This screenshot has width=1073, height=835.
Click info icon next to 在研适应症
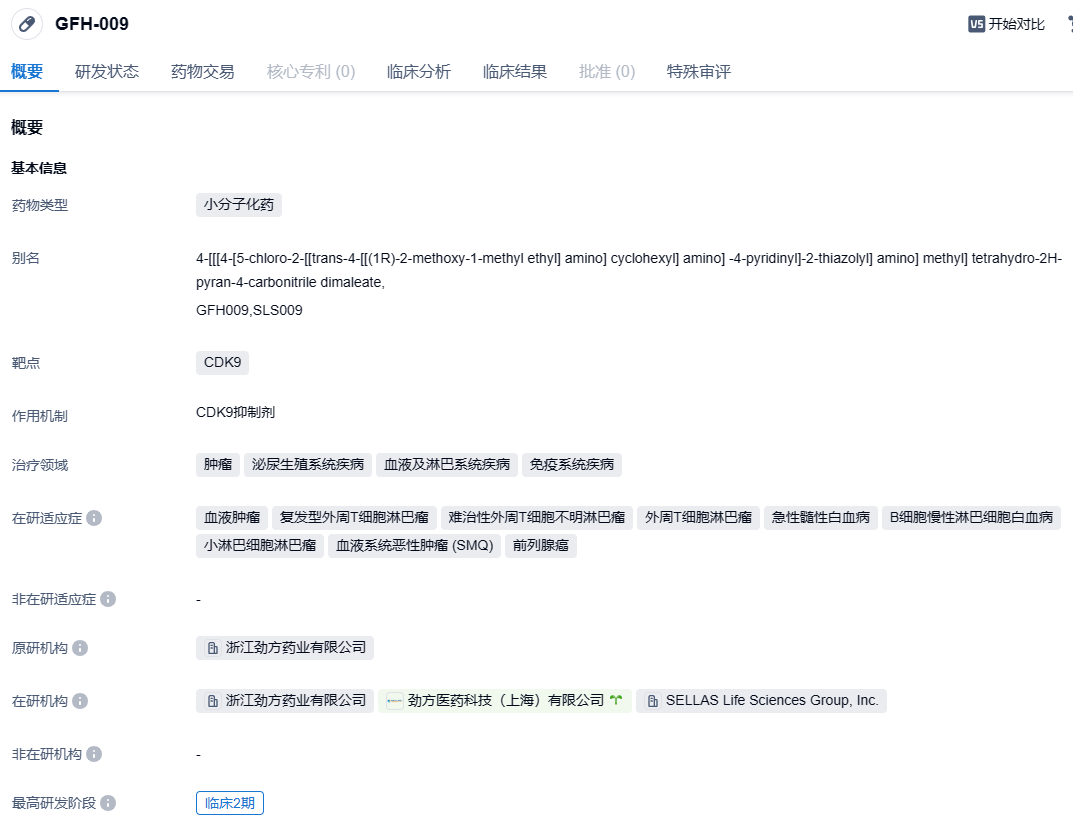[94, 518]
